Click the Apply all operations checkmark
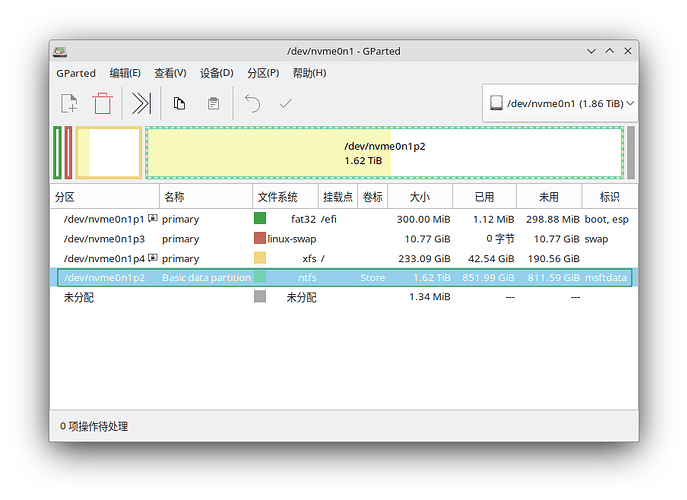The image size is (687, 500). (x=286, y=103)
